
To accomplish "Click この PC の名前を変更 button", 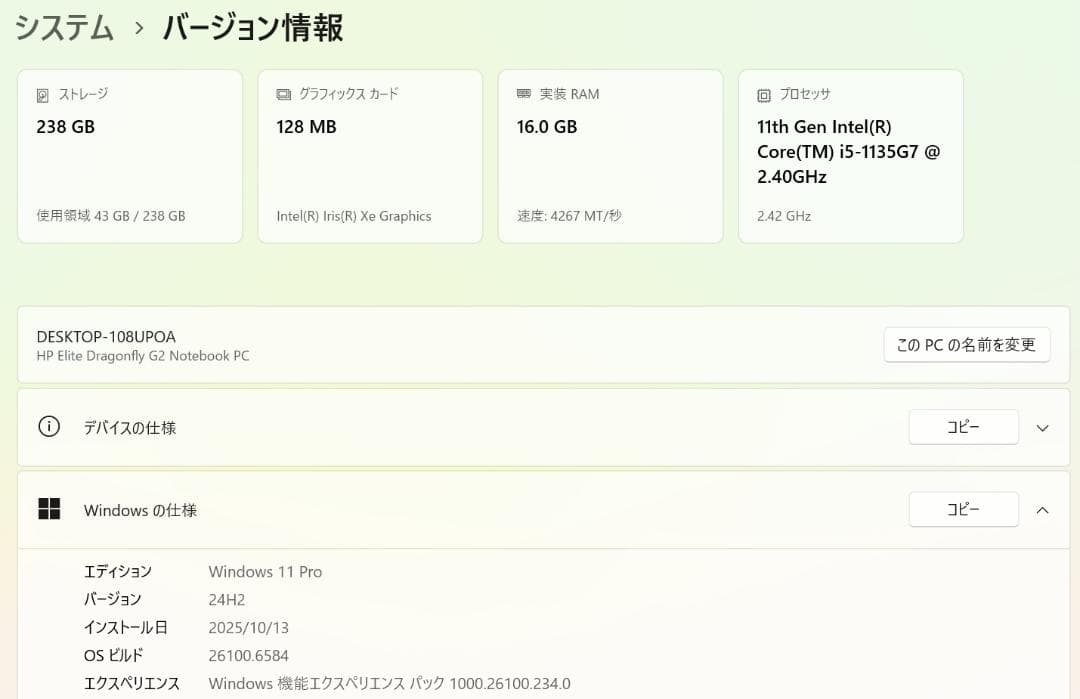I will pos(966,344).
